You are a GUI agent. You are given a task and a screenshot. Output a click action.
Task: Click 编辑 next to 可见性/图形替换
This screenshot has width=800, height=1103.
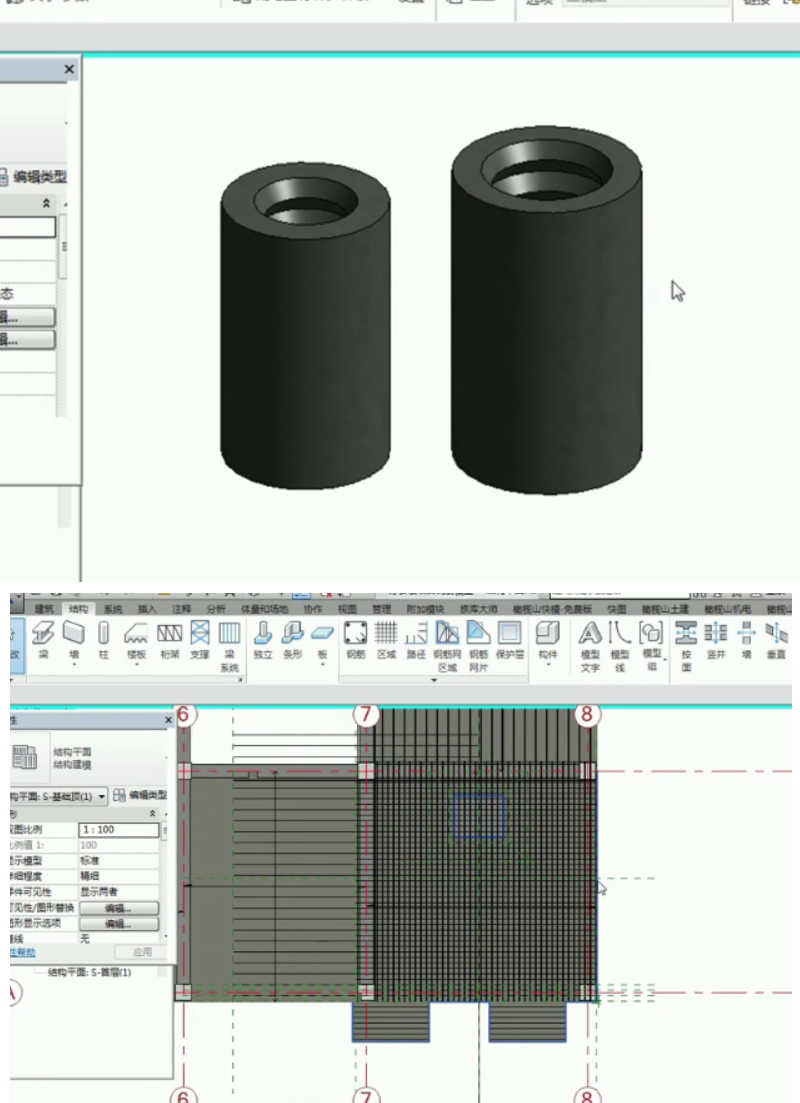pos(120,908)
